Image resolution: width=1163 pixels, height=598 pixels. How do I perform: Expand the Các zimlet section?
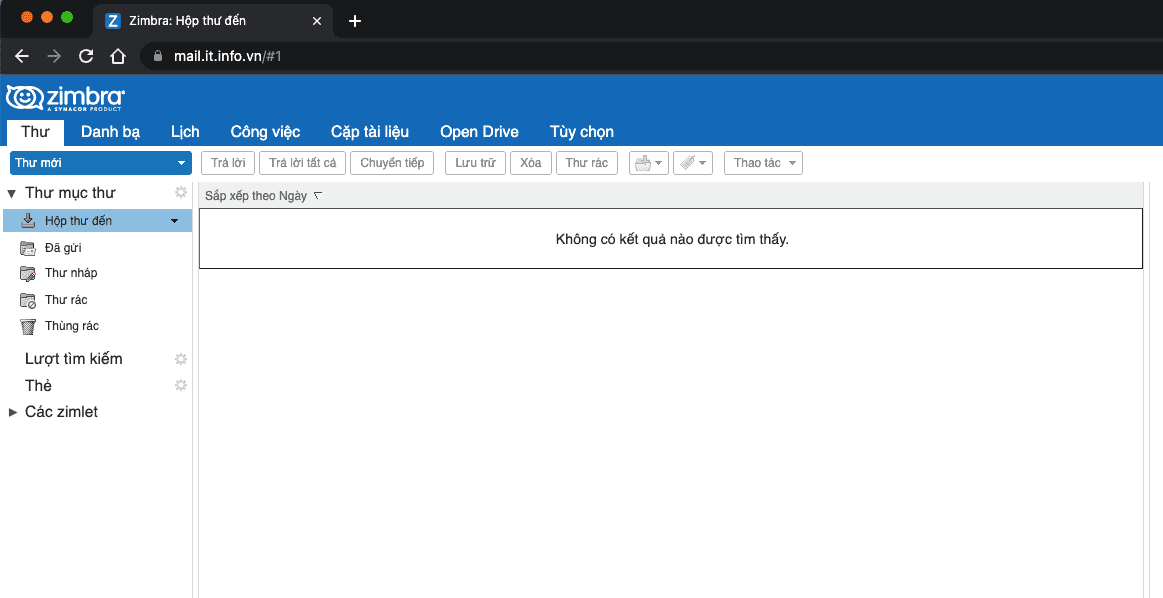pos(13,412)
